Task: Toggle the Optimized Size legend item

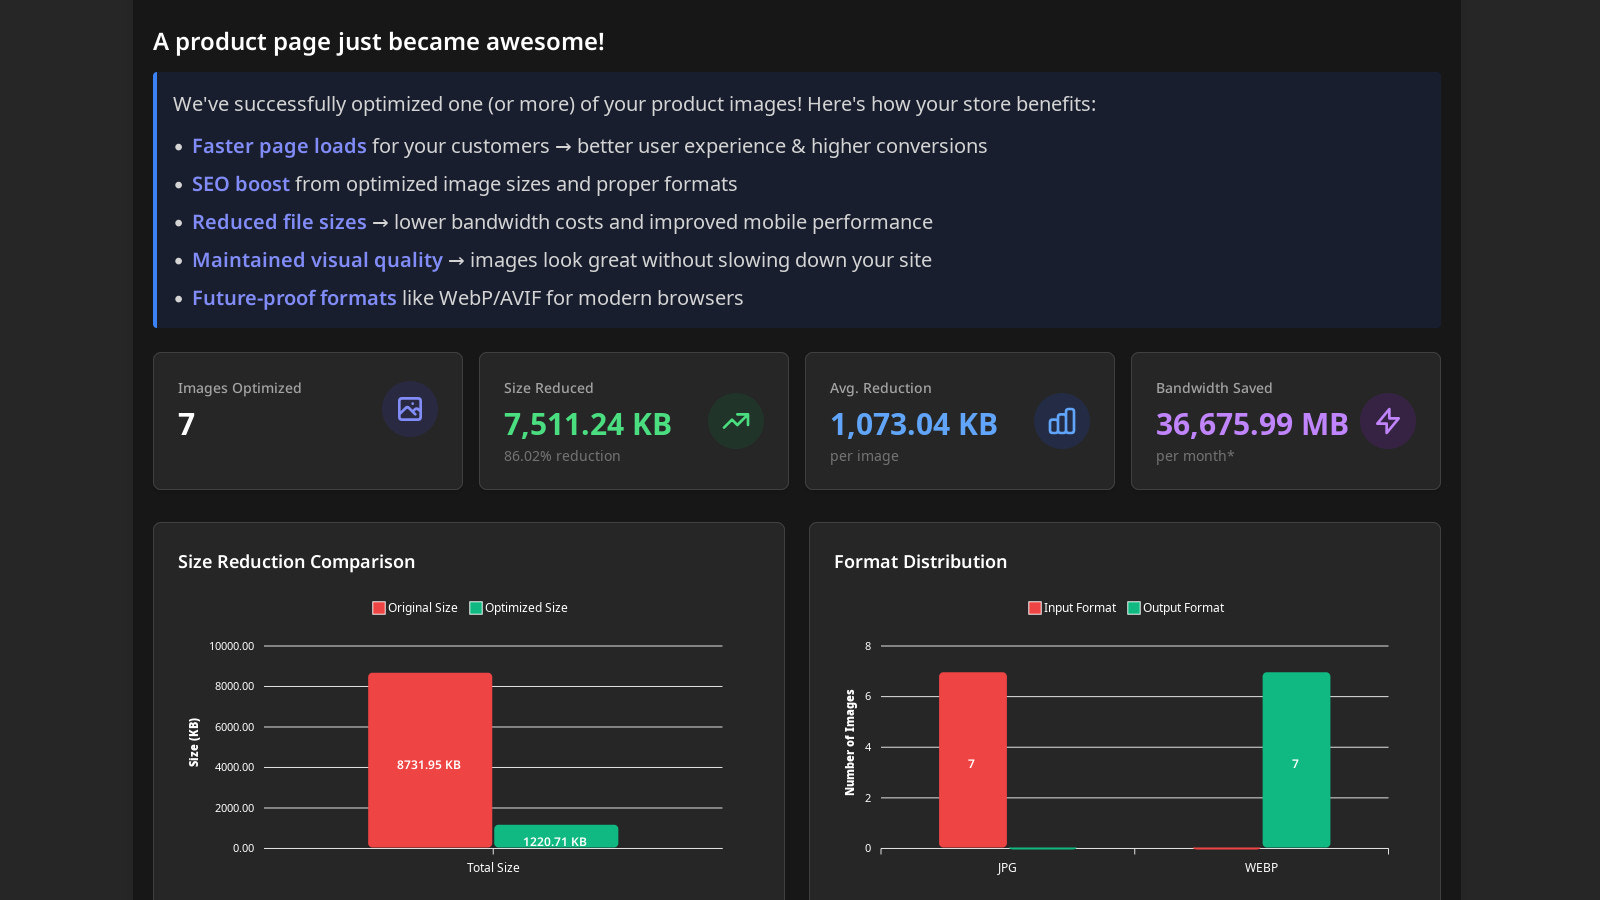Action: (518, 608)
